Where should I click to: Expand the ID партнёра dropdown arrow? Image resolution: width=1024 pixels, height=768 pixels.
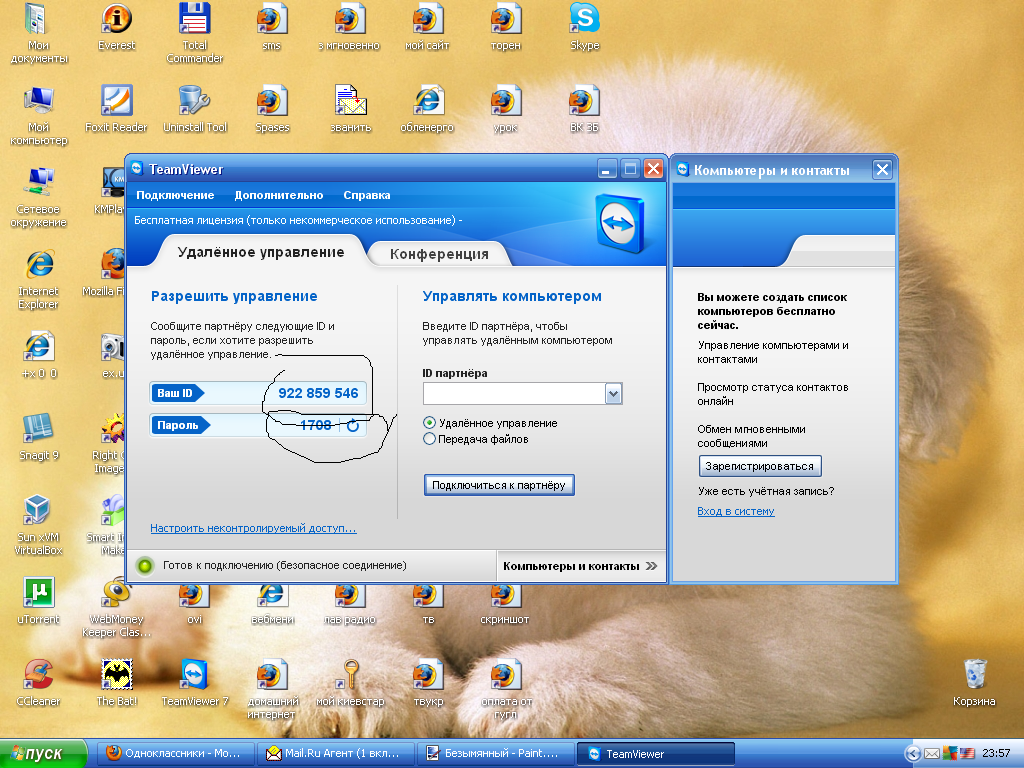coord(613,394)
